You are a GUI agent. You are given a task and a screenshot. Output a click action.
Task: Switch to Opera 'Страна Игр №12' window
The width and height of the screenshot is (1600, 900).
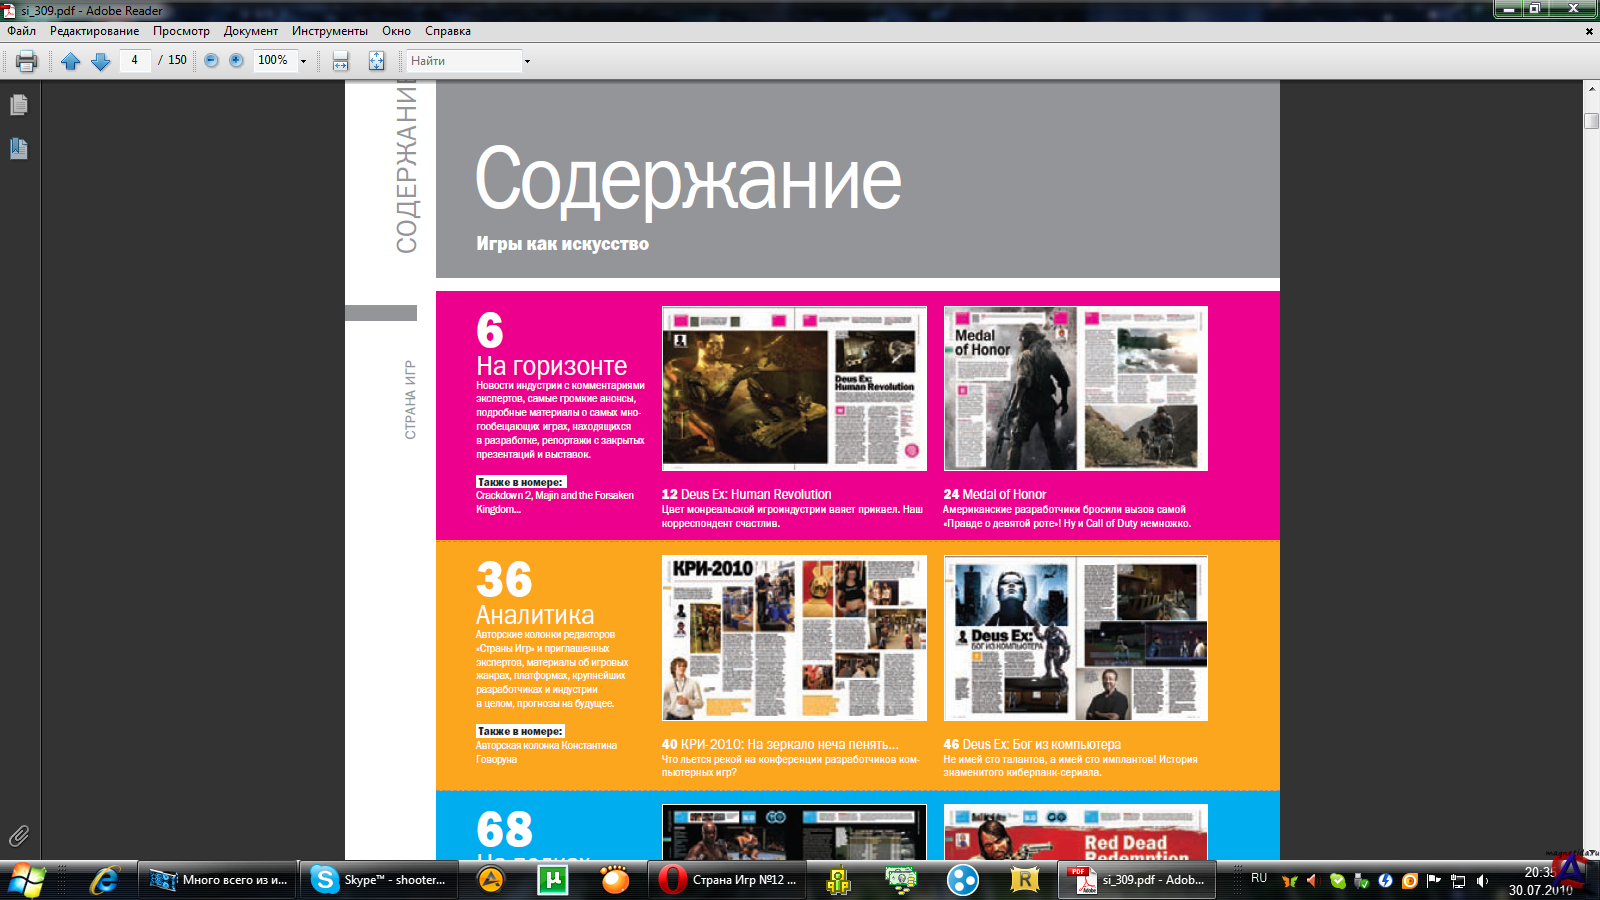tap(728, 880)
